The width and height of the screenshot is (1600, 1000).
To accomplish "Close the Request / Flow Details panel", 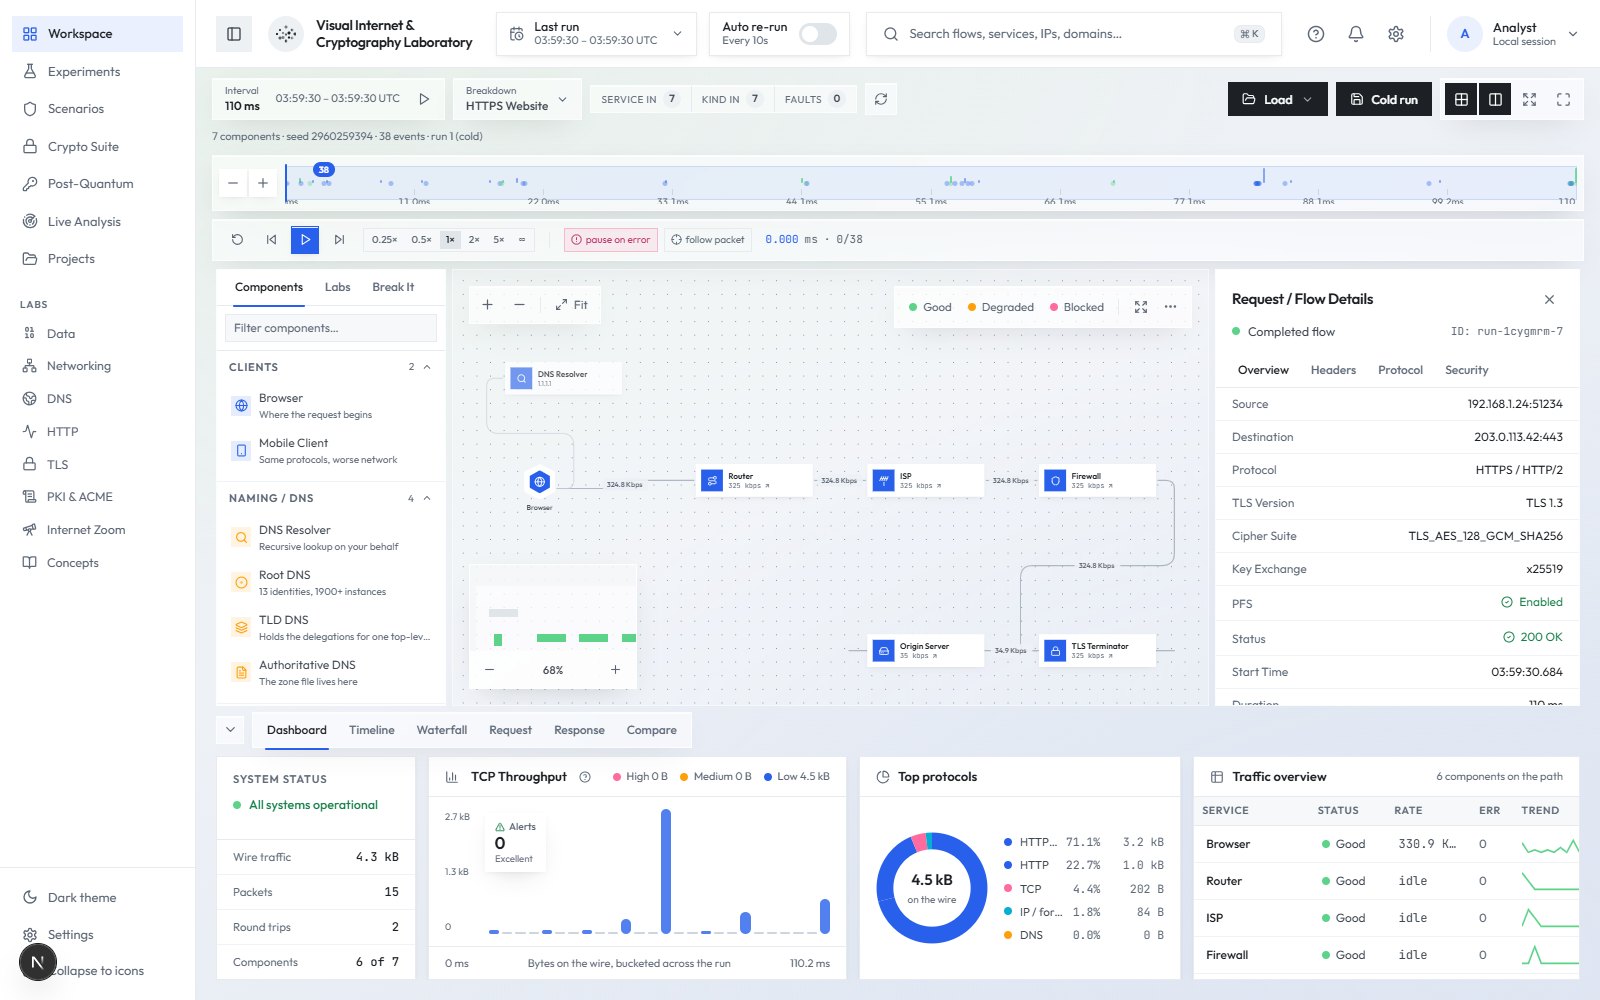I will (x=1549, y=299).
